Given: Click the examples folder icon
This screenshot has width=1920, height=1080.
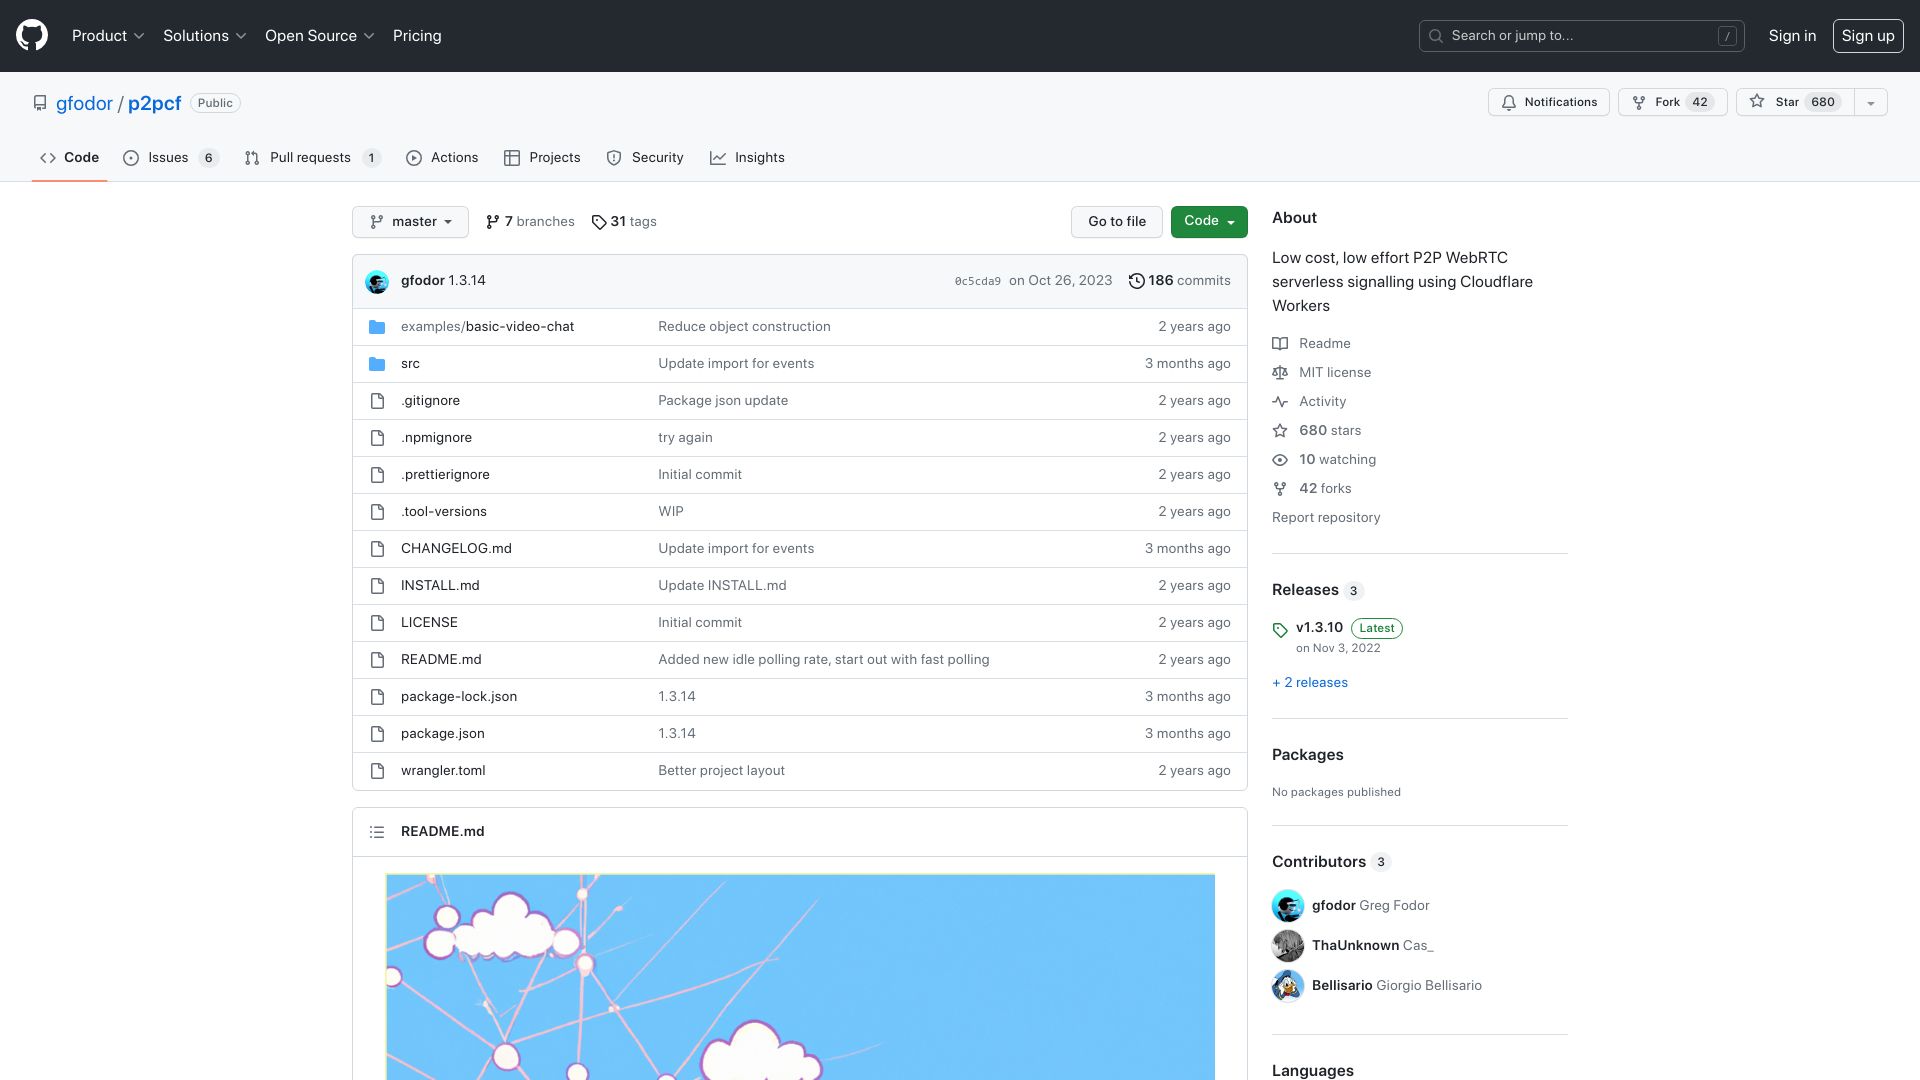Looking at the screenshot, I should pyautogui.click(x=377, y=327).
